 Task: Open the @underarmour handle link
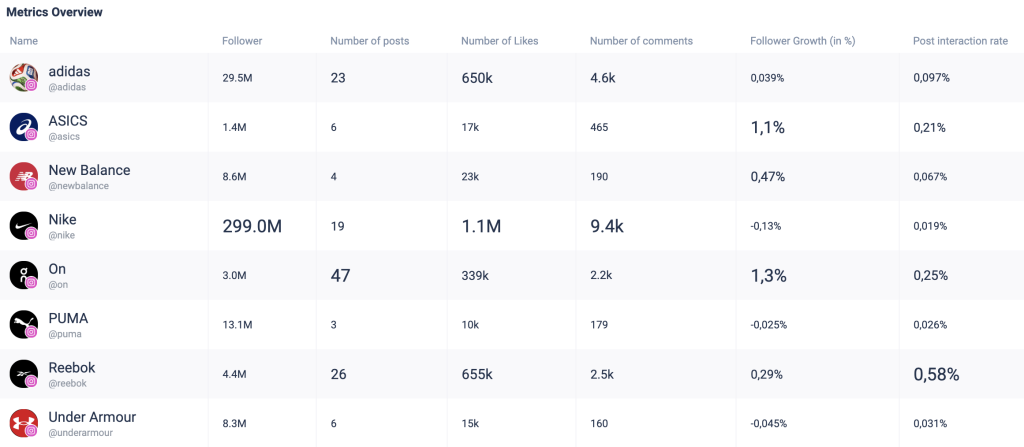(x=82, y=433)
